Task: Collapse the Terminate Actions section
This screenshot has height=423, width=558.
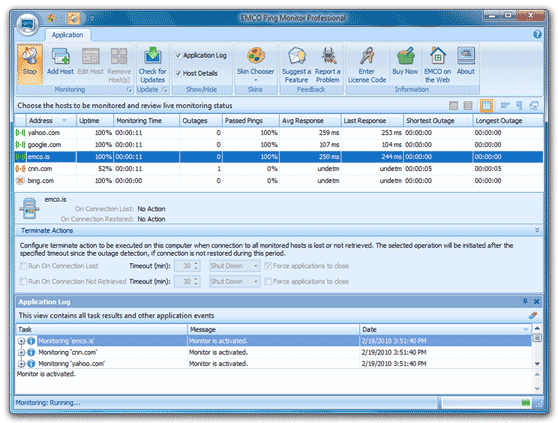Action: click(537, 230)
